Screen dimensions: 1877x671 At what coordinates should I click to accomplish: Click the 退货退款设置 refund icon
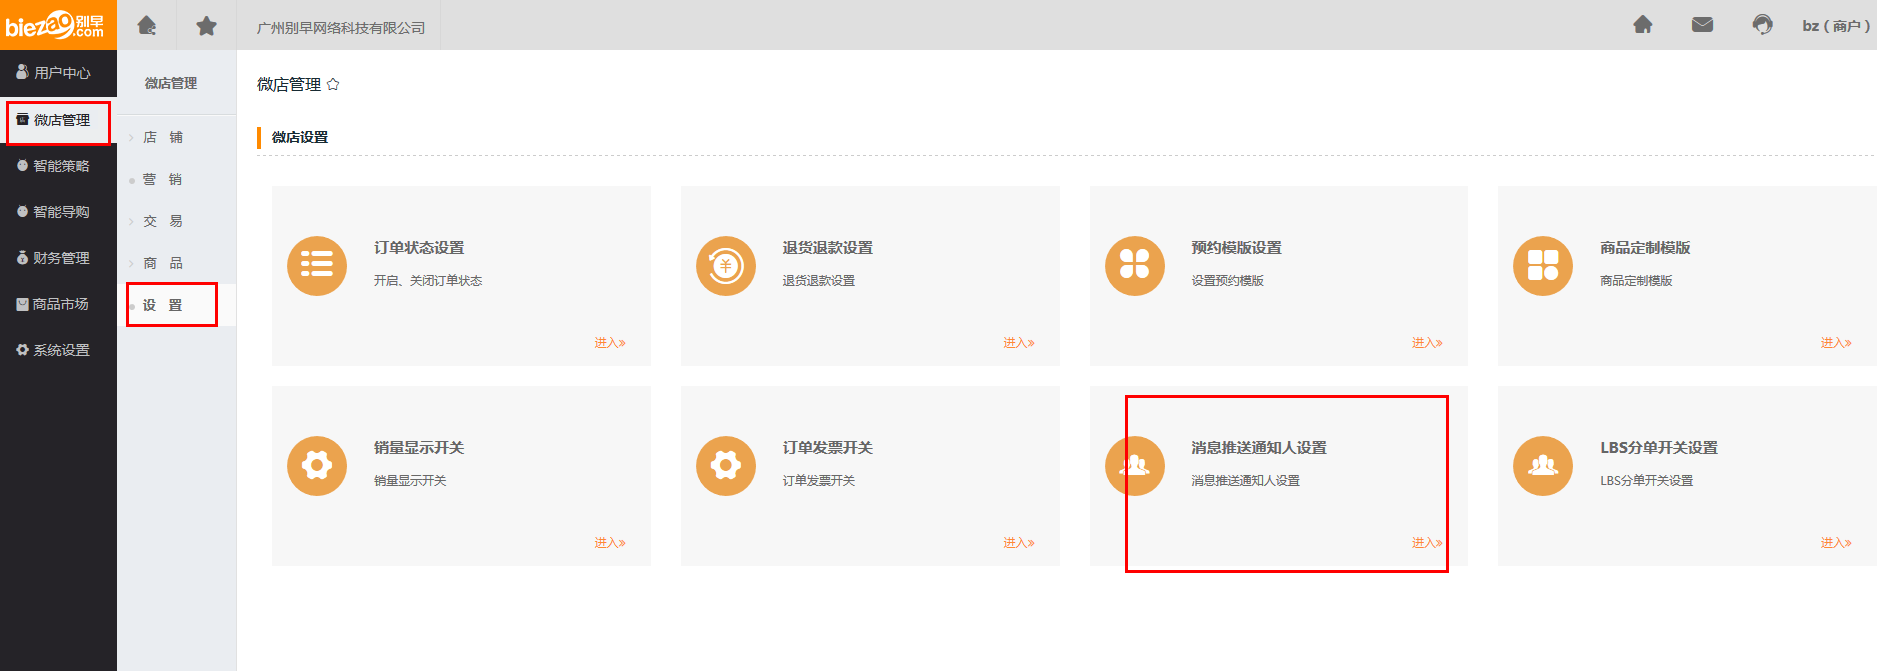point(725,265)
